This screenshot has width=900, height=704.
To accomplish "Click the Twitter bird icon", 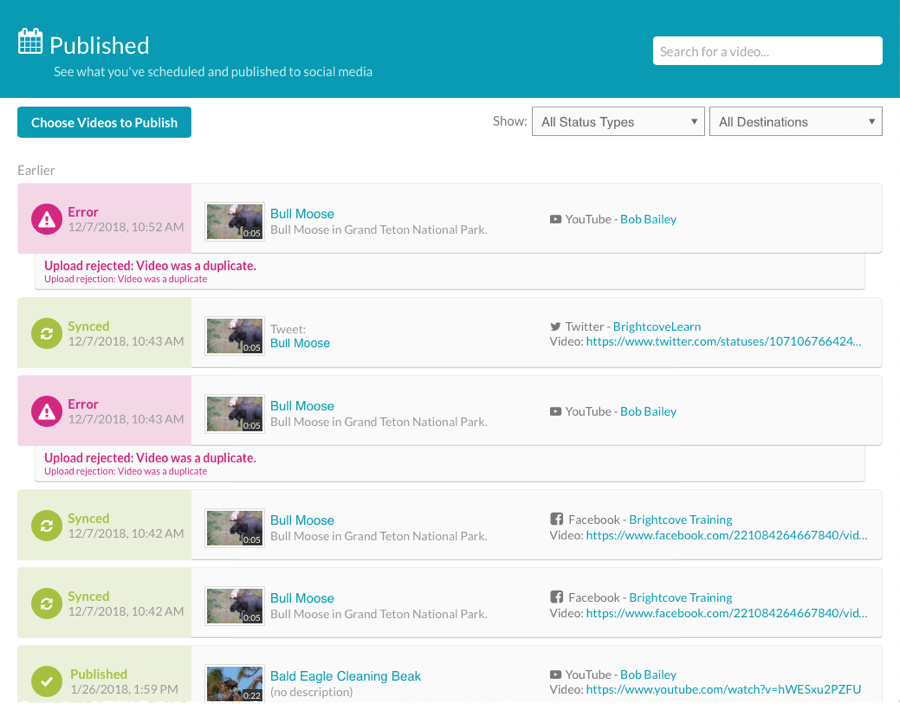I will tap(555, 326).
